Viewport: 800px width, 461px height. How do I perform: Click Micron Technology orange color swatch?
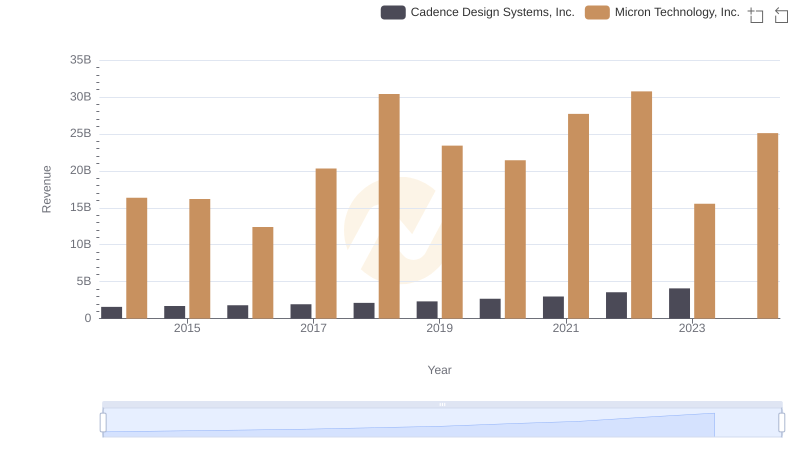(x=597, y=12)
